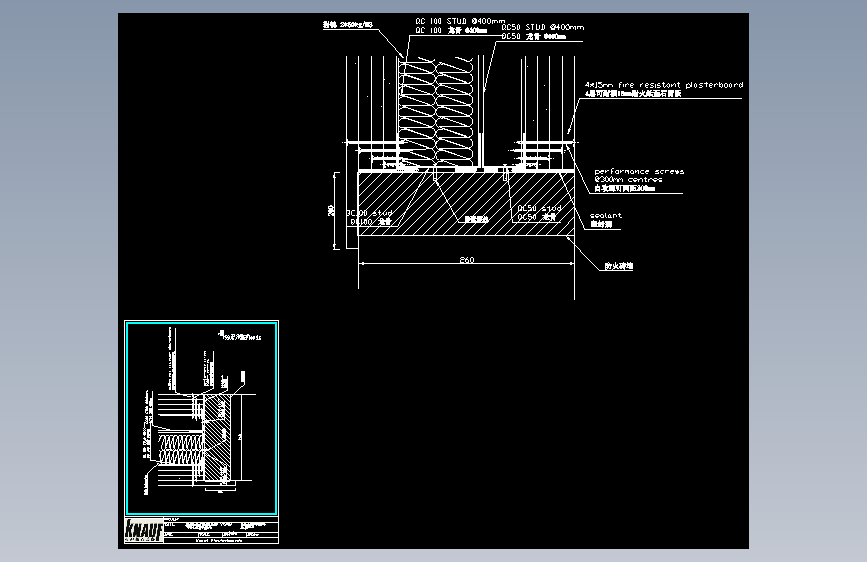The height and width of the screenshot is (562, 867).
Task: Click the vertical dimension on left of wall
Action: (x=331, y=211)
